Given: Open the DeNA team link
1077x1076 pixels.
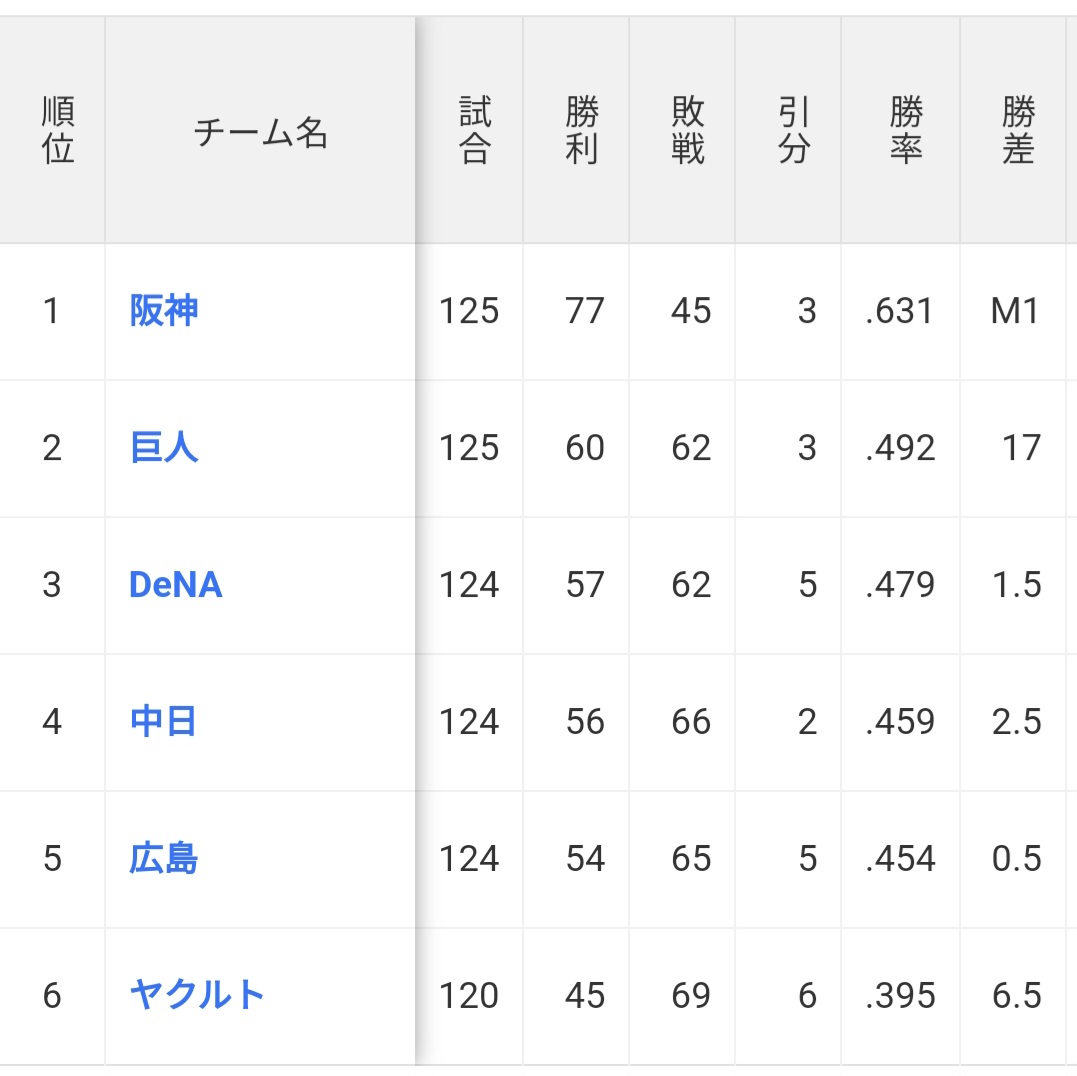Looking at the screenshot, I should pos(176,585).
